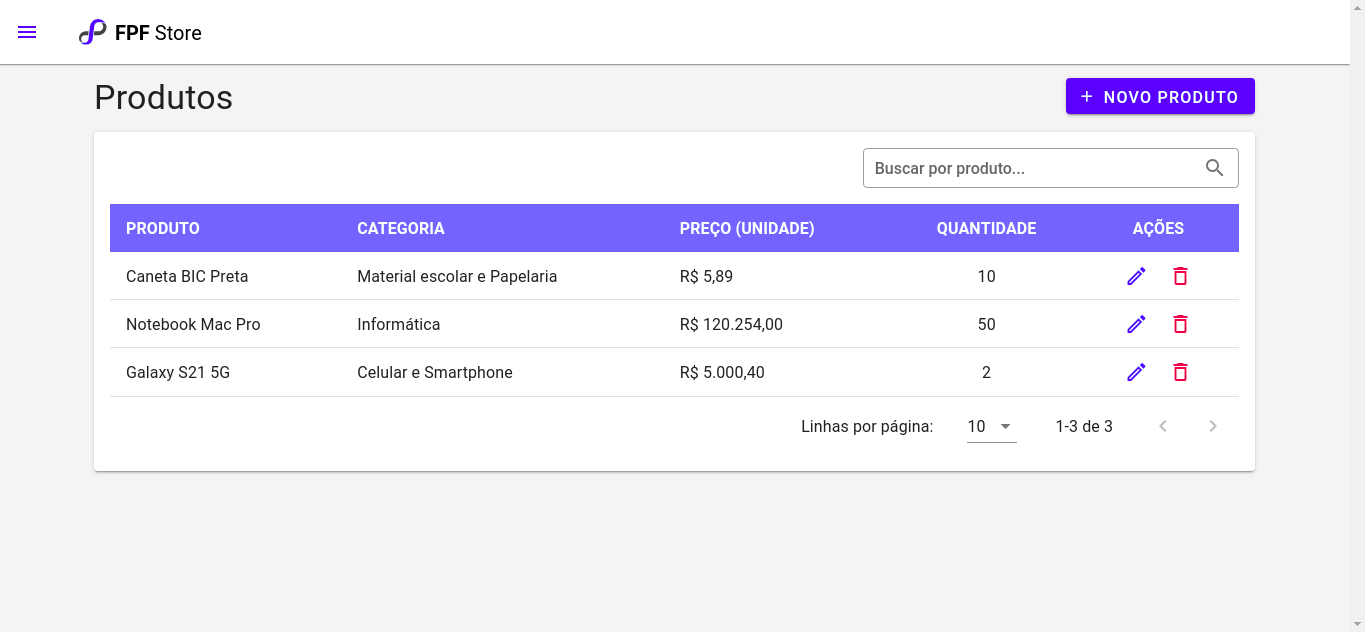Sort by the Quantidade column header
Viewport: 1365px width, 632px height.
(986, 228)
